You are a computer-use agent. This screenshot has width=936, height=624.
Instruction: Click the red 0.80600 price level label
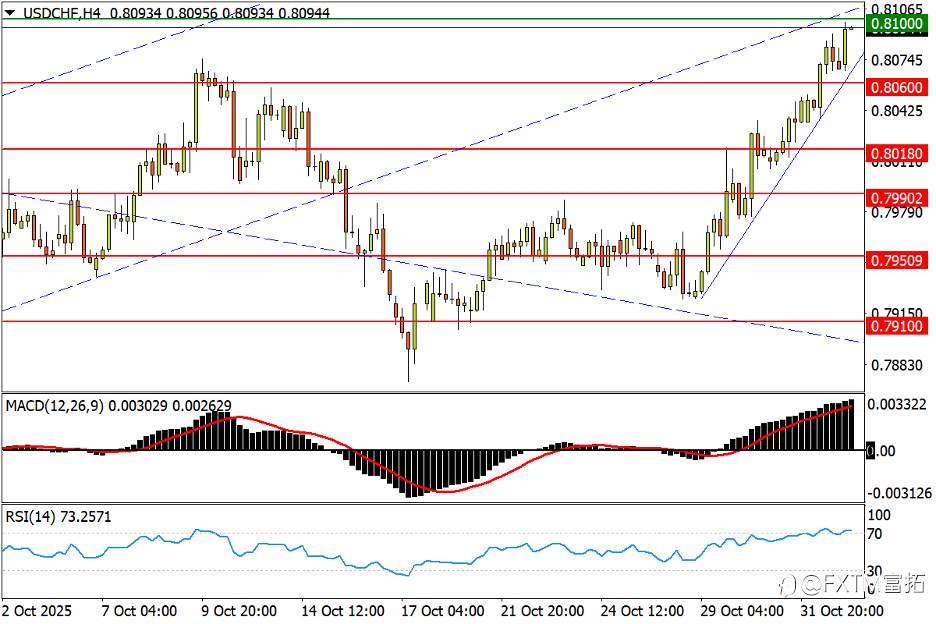click(x=897, y=87)
